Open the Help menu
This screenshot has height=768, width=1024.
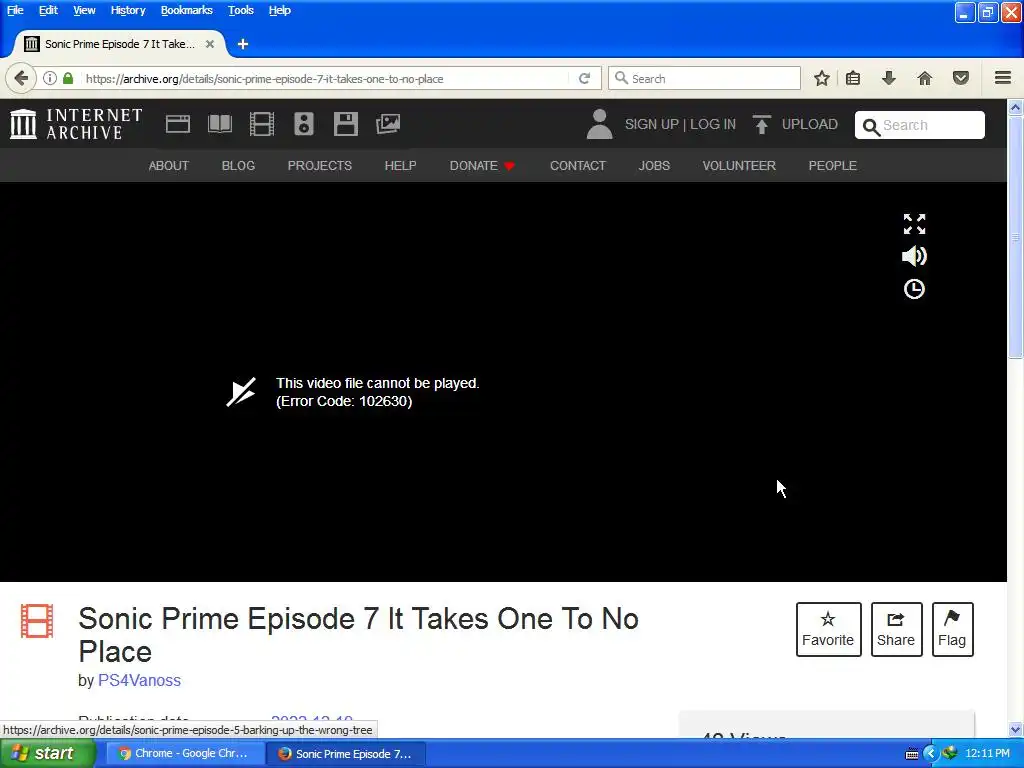pos(280,10)
